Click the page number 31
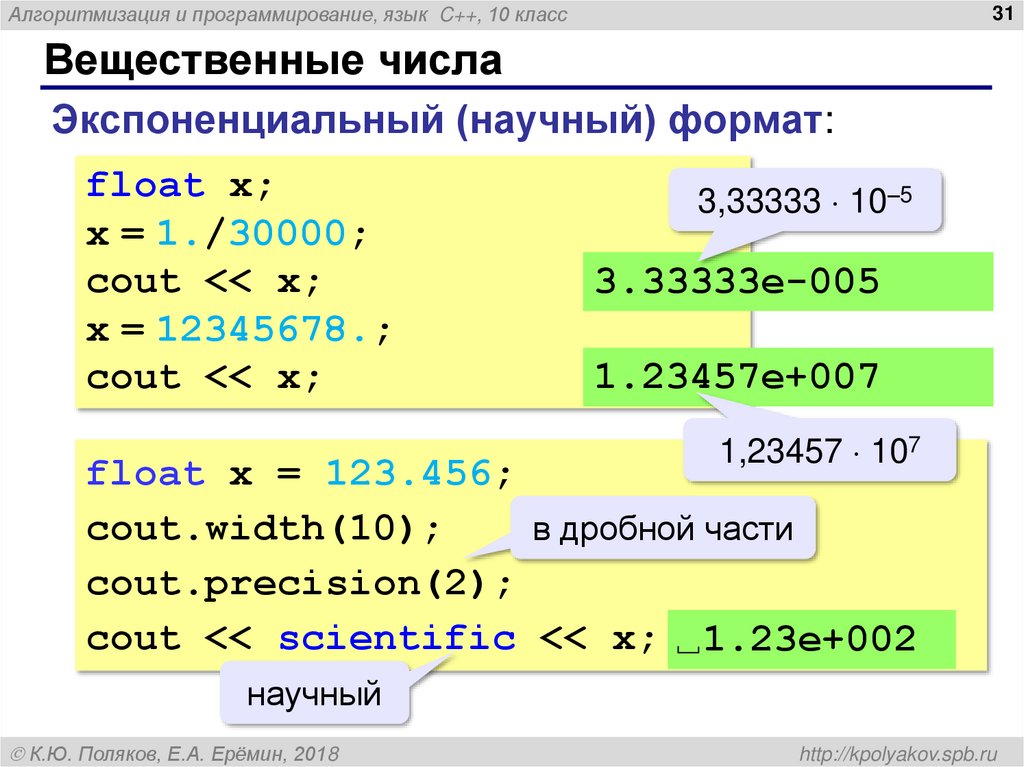 (1000, 12)
